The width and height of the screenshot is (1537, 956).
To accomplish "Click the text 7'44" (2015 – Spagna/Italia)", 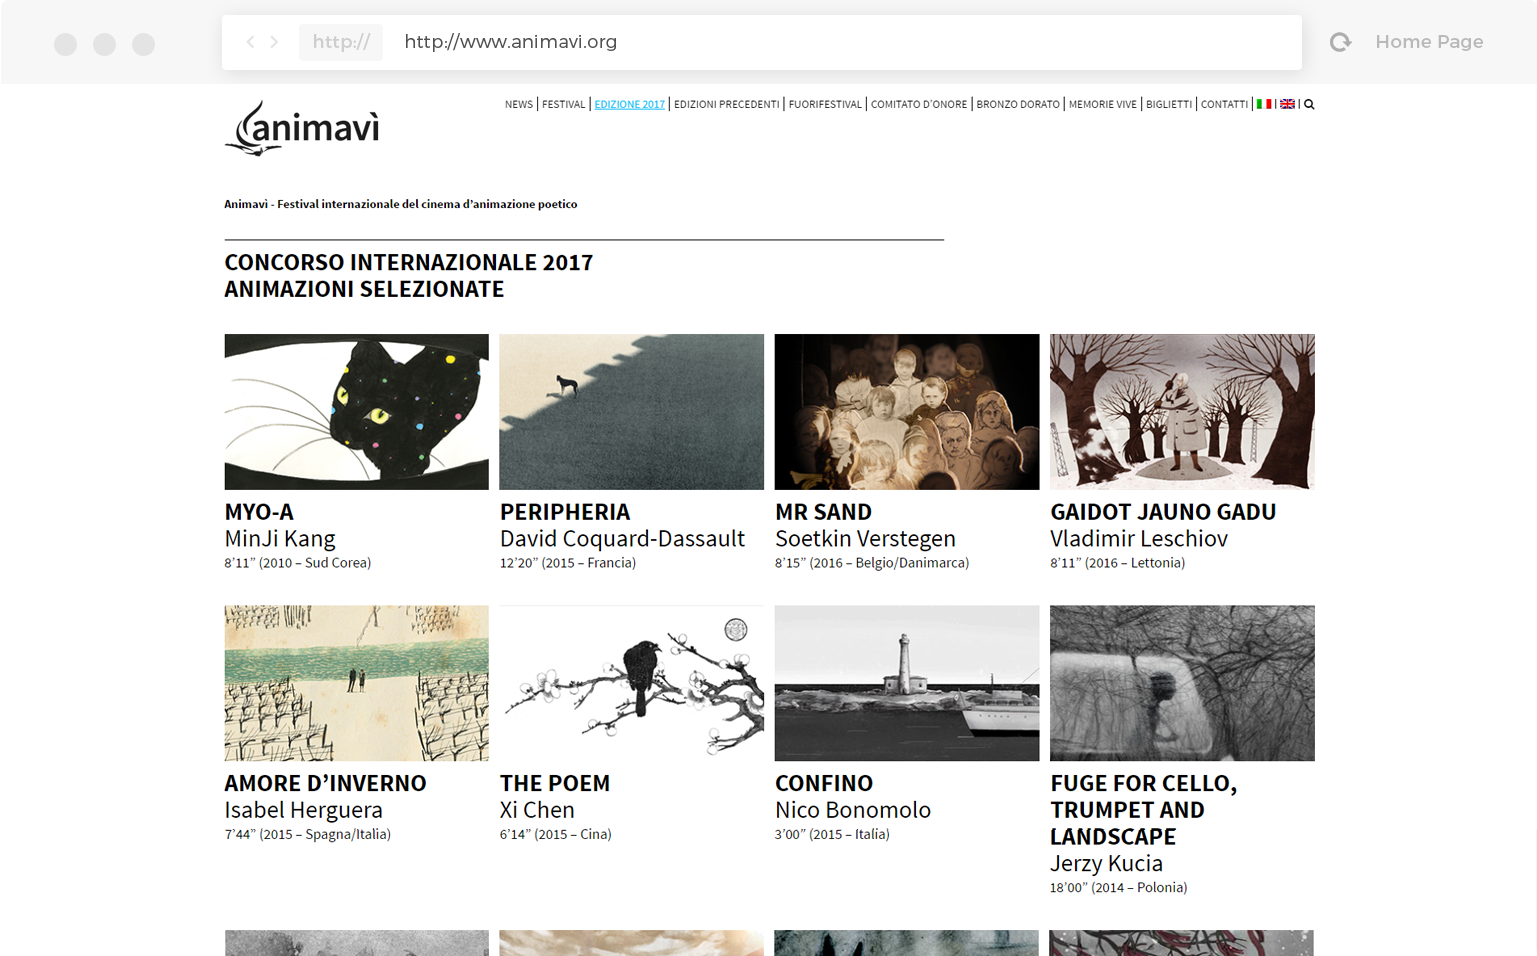I will coord(307,834).
